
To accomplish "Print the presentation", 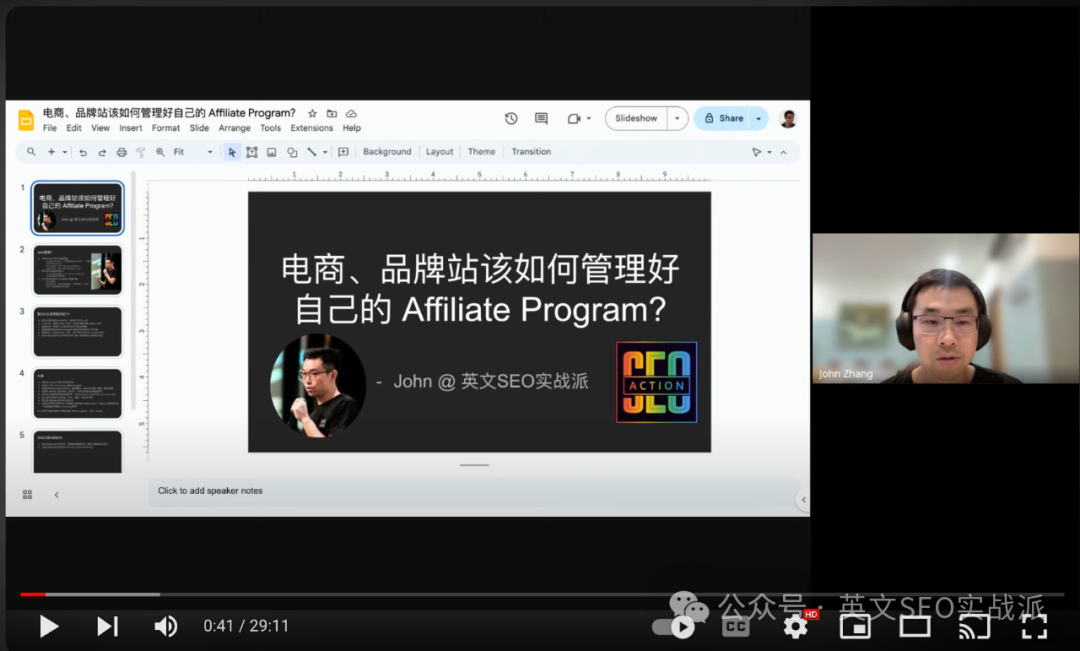I will point(121,152).
